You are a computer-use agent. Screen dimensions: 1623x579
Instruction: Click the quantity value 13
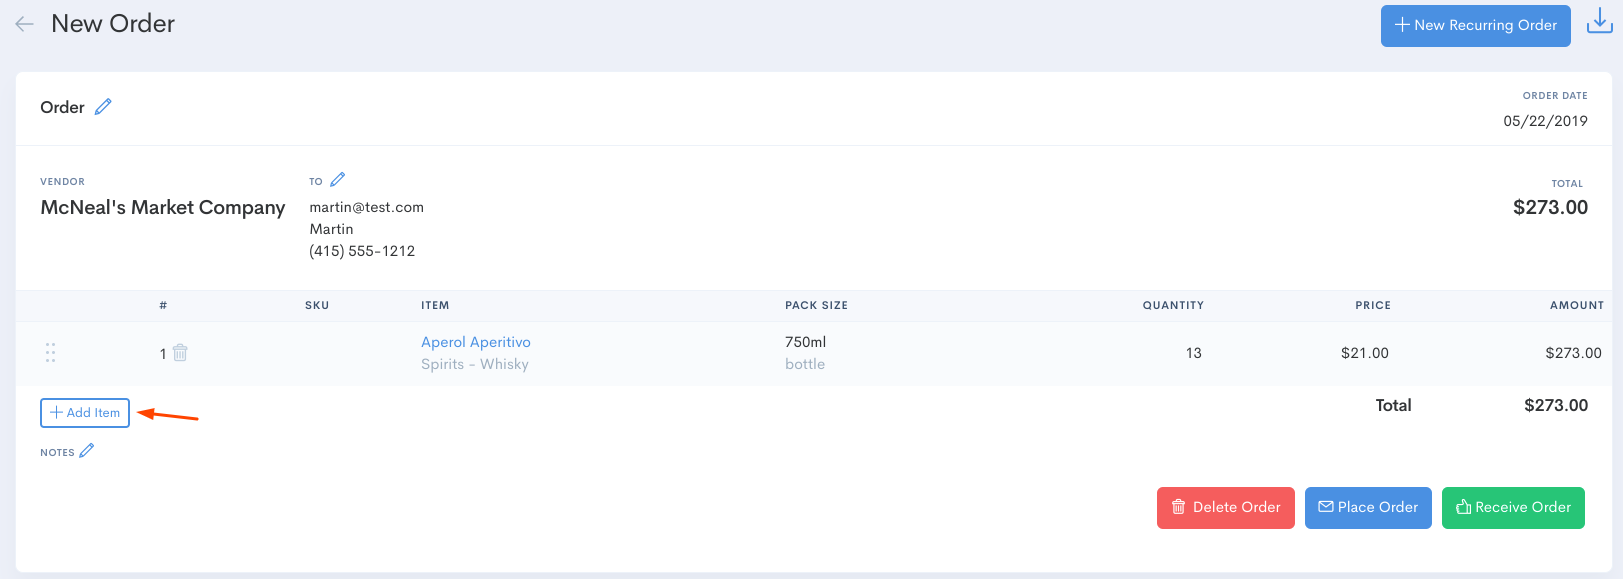coord(1194,353)
